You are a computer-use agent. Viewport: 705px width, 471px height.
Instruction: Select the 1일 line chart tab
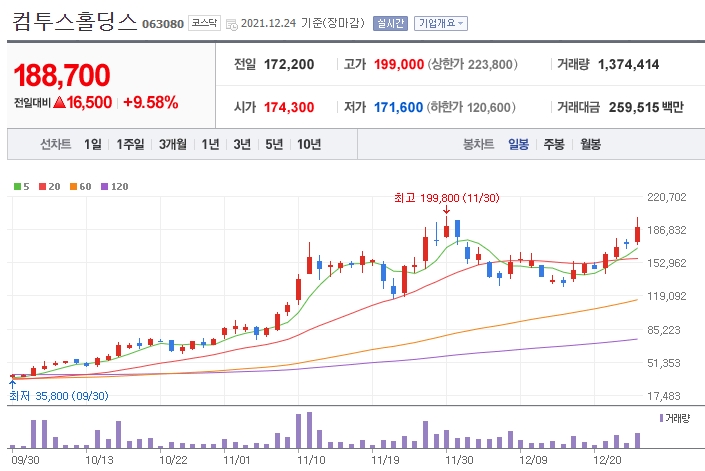point(93,144)
